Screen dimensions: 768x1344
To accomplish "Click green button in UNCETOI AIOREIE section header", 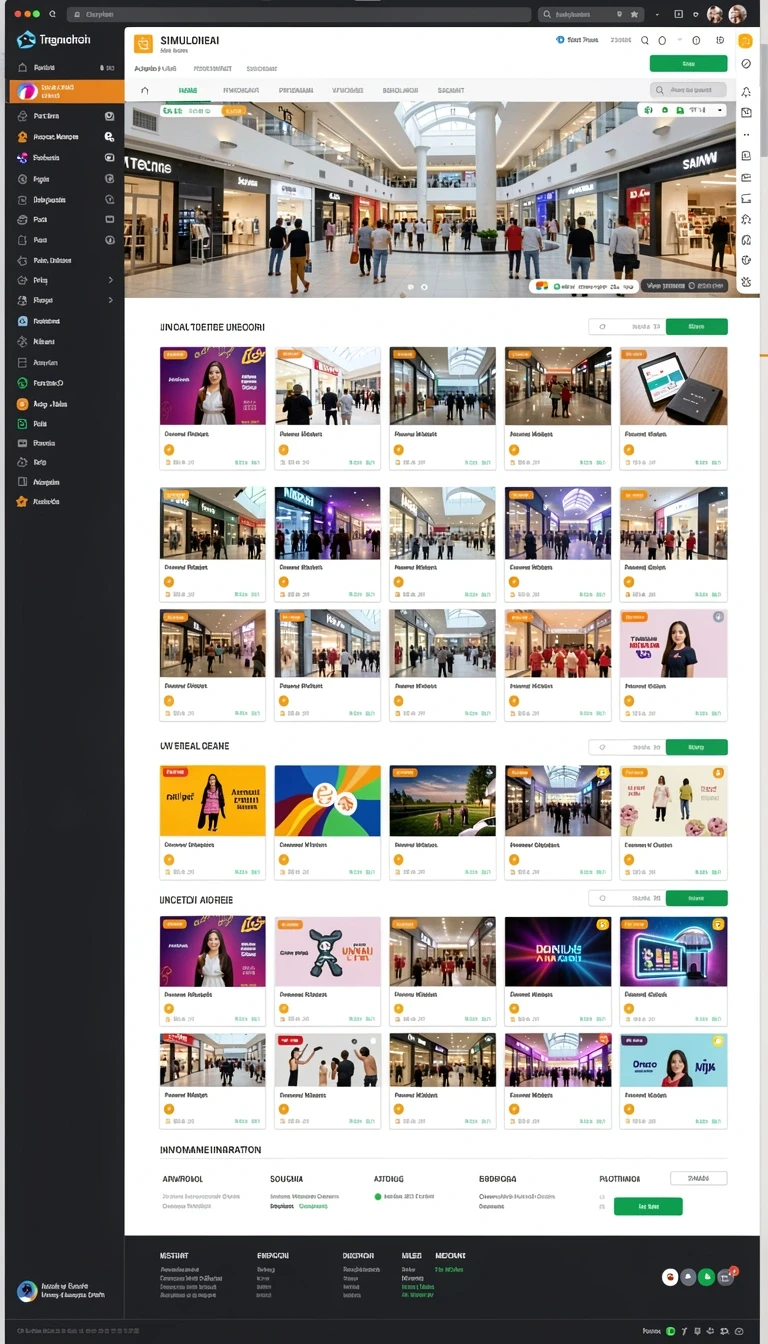I will (x=696, y=898).
